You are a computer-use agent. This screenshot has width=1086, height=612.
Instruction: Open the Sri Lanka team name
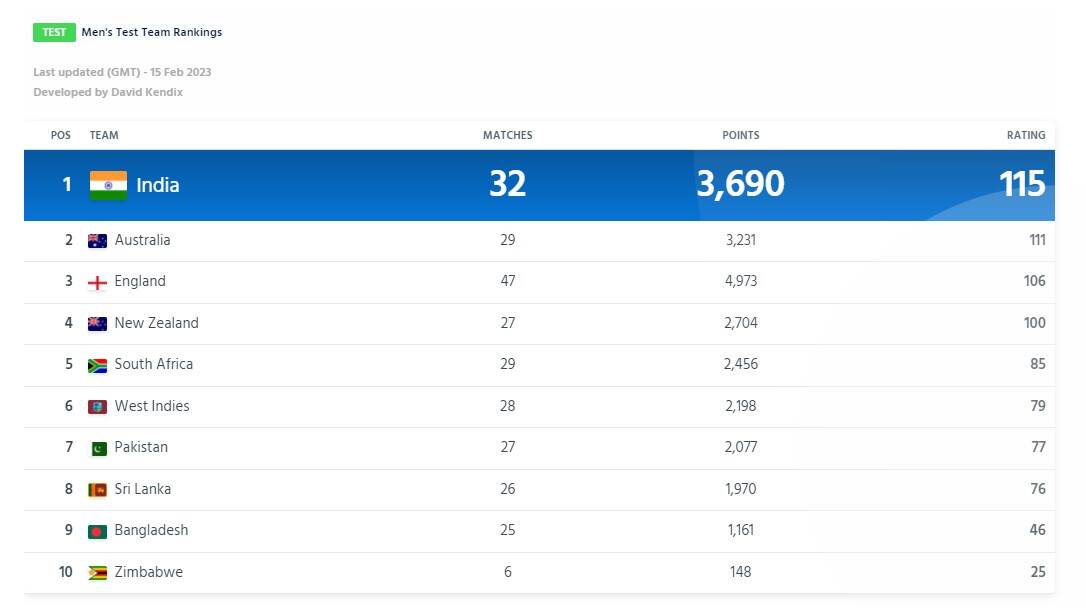(143, 489)
